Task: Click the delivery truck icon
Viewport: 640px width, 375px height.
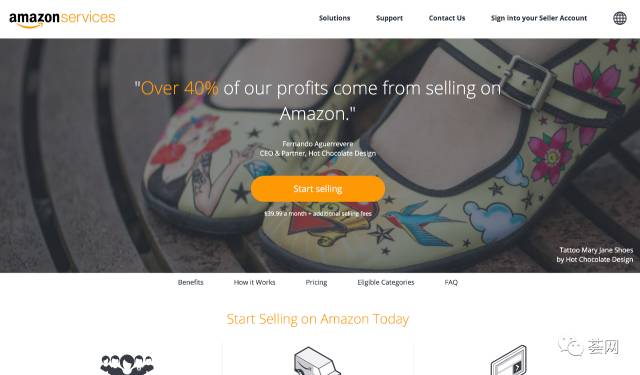Action: pyautogui.click(x=317, y=361)
